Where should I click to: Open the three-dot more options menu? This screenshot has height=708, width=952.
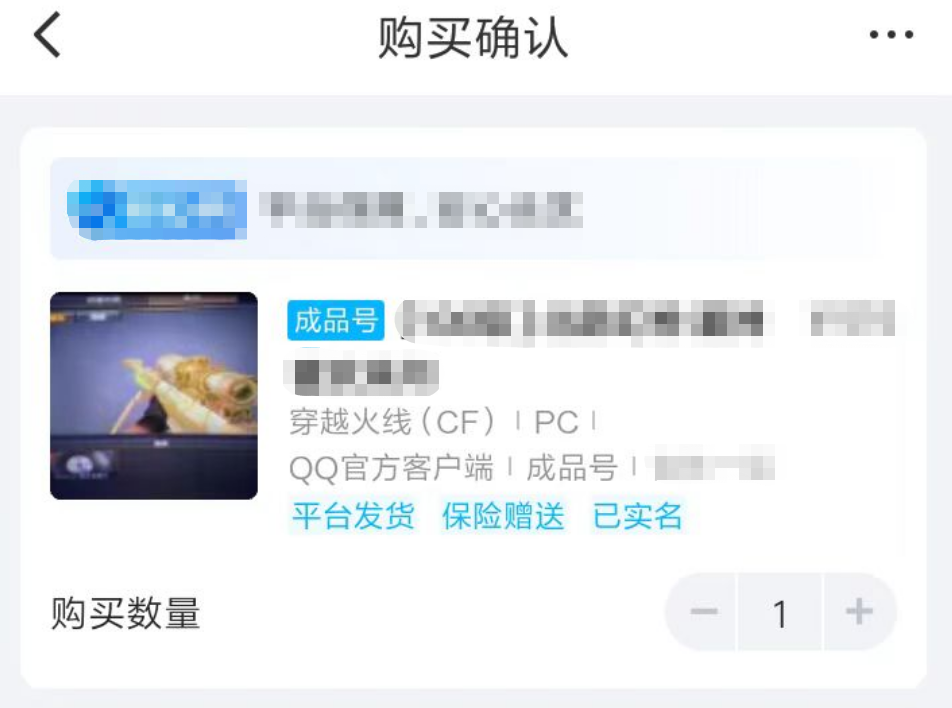point(891,35)
